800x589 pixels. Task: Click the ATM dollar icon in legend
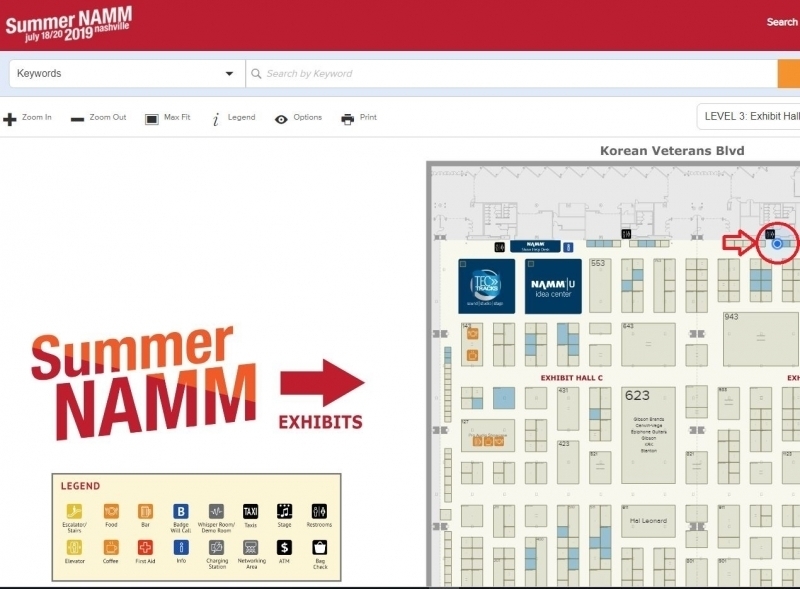point(284,548)
